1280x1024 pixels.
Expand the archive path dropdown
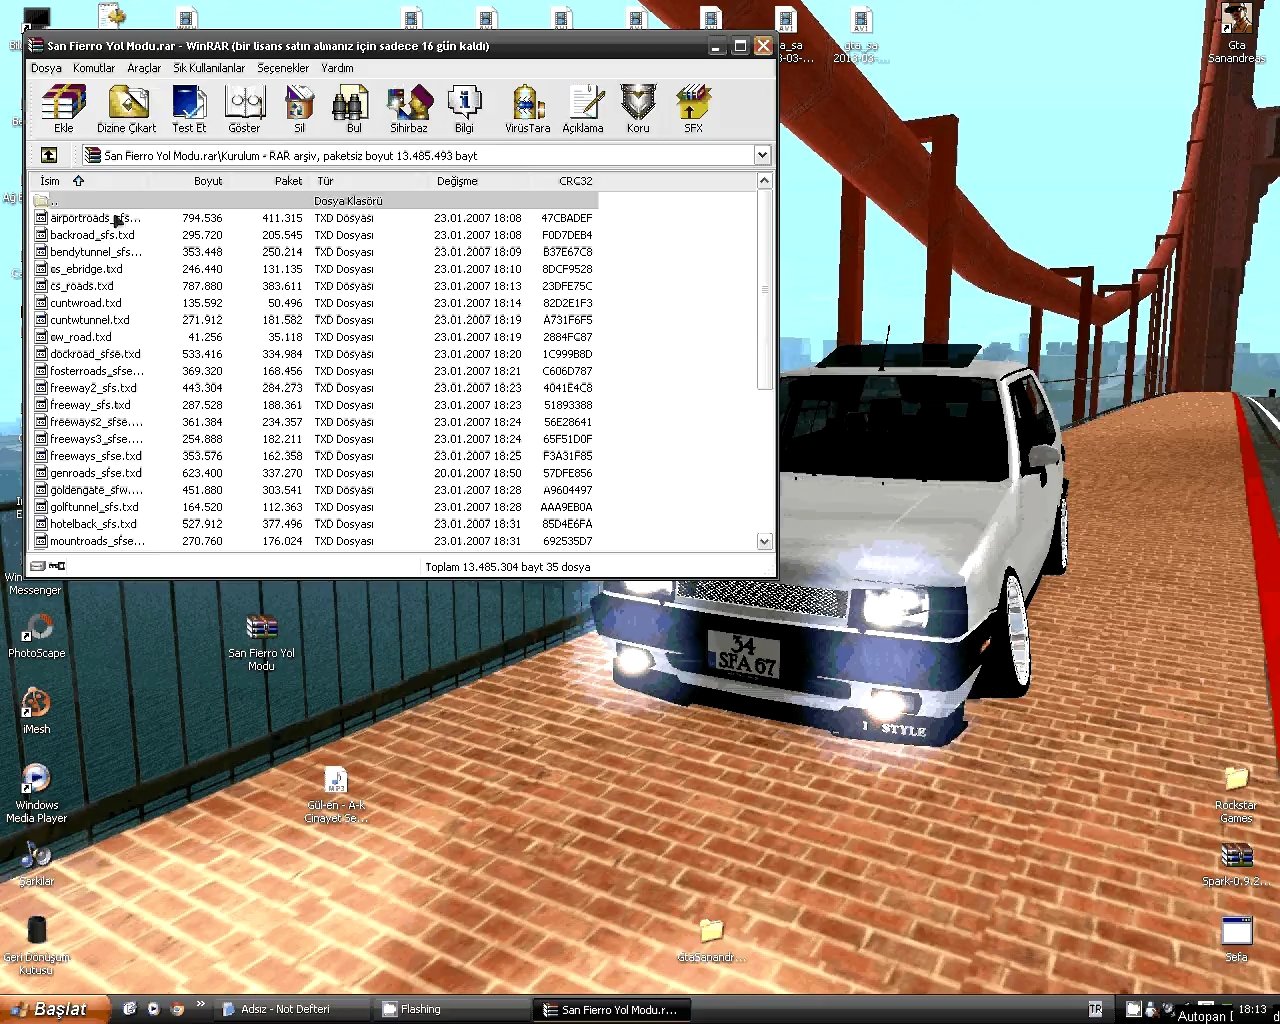(762, 155)
